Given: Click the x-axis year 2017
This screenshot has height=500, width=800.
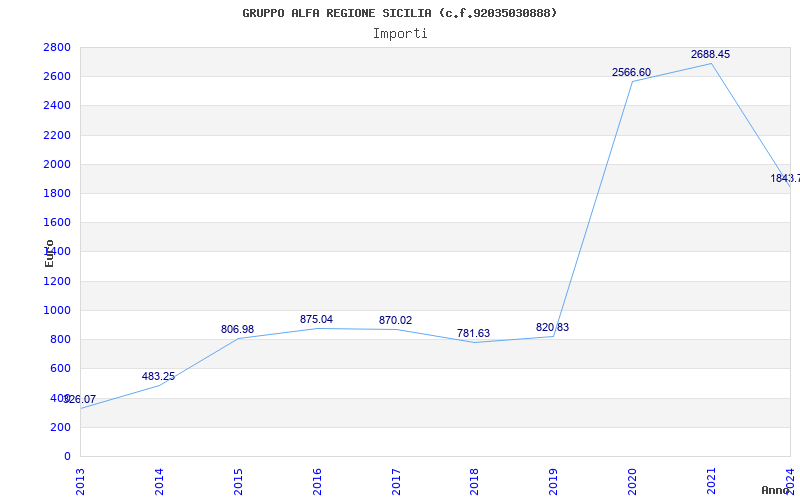Looking at the screenshot, I should 396,482.
